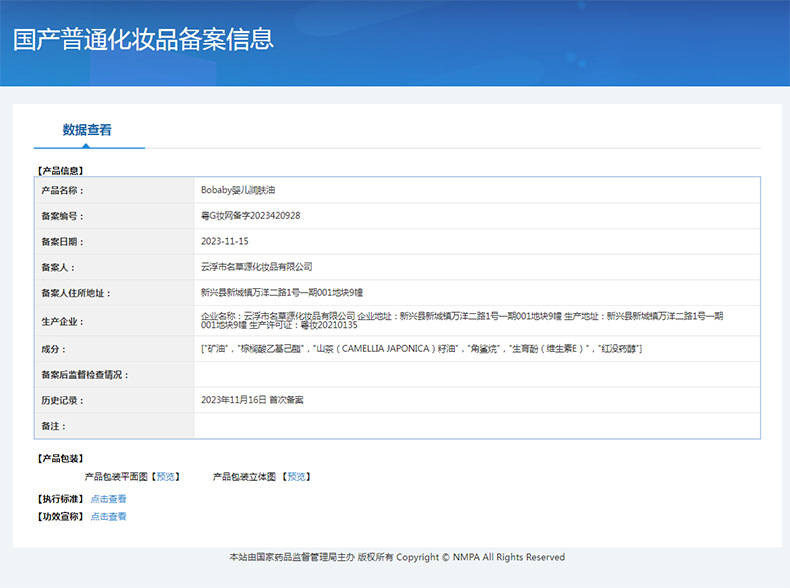Image resolution: width=790 pixels, height=588 pixels.
Task: Click the 【产品信息】 section header
Action: [x=60, y=171]
